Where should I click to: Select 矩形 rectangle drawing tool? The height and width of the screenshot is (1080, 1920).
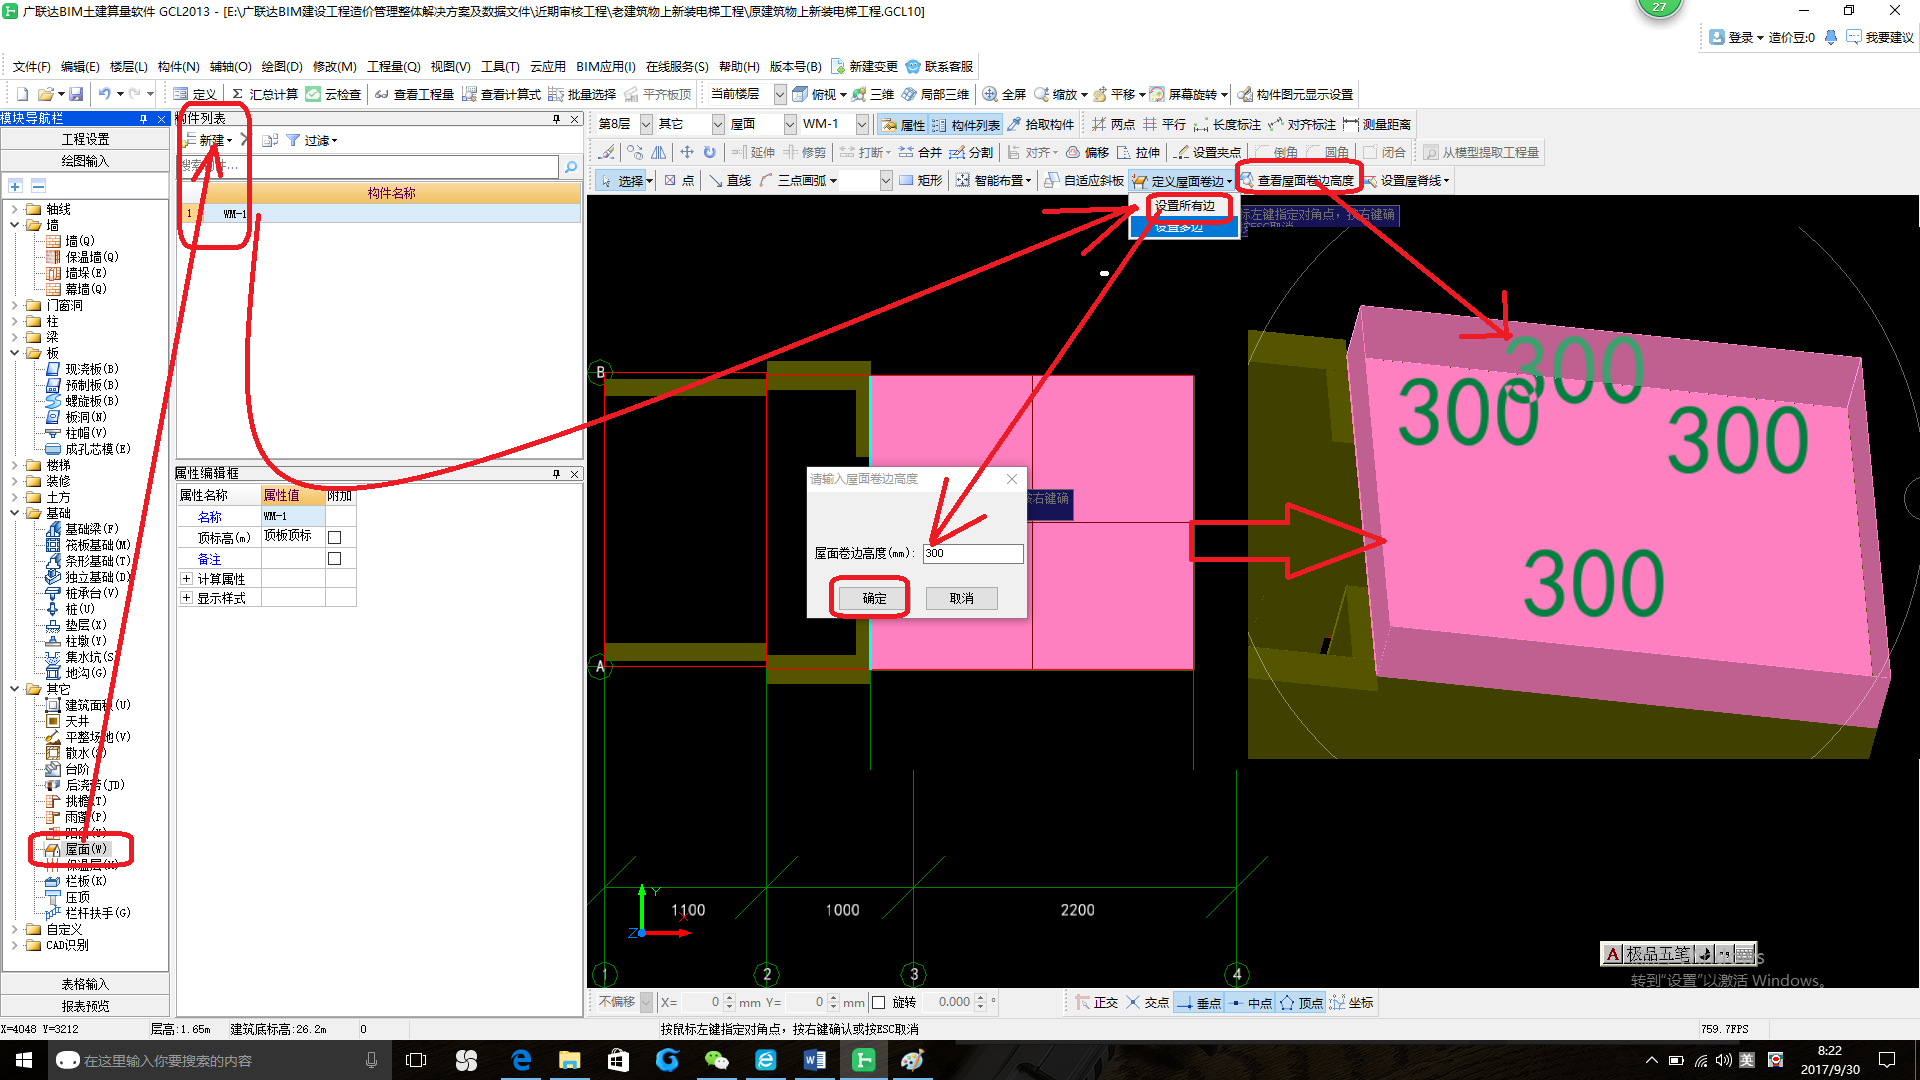[x=921, y=180]
